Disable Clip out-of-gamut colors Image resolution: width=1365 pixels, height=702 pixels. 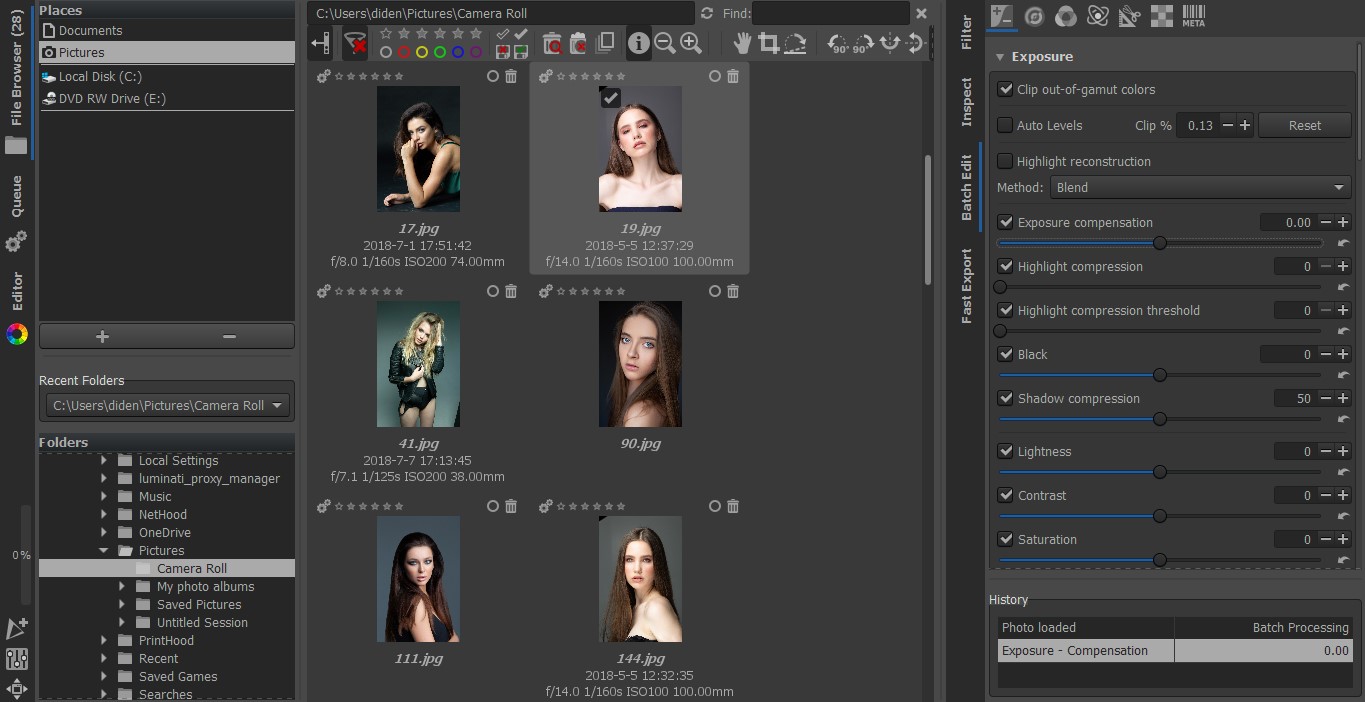coord(1005,89)
